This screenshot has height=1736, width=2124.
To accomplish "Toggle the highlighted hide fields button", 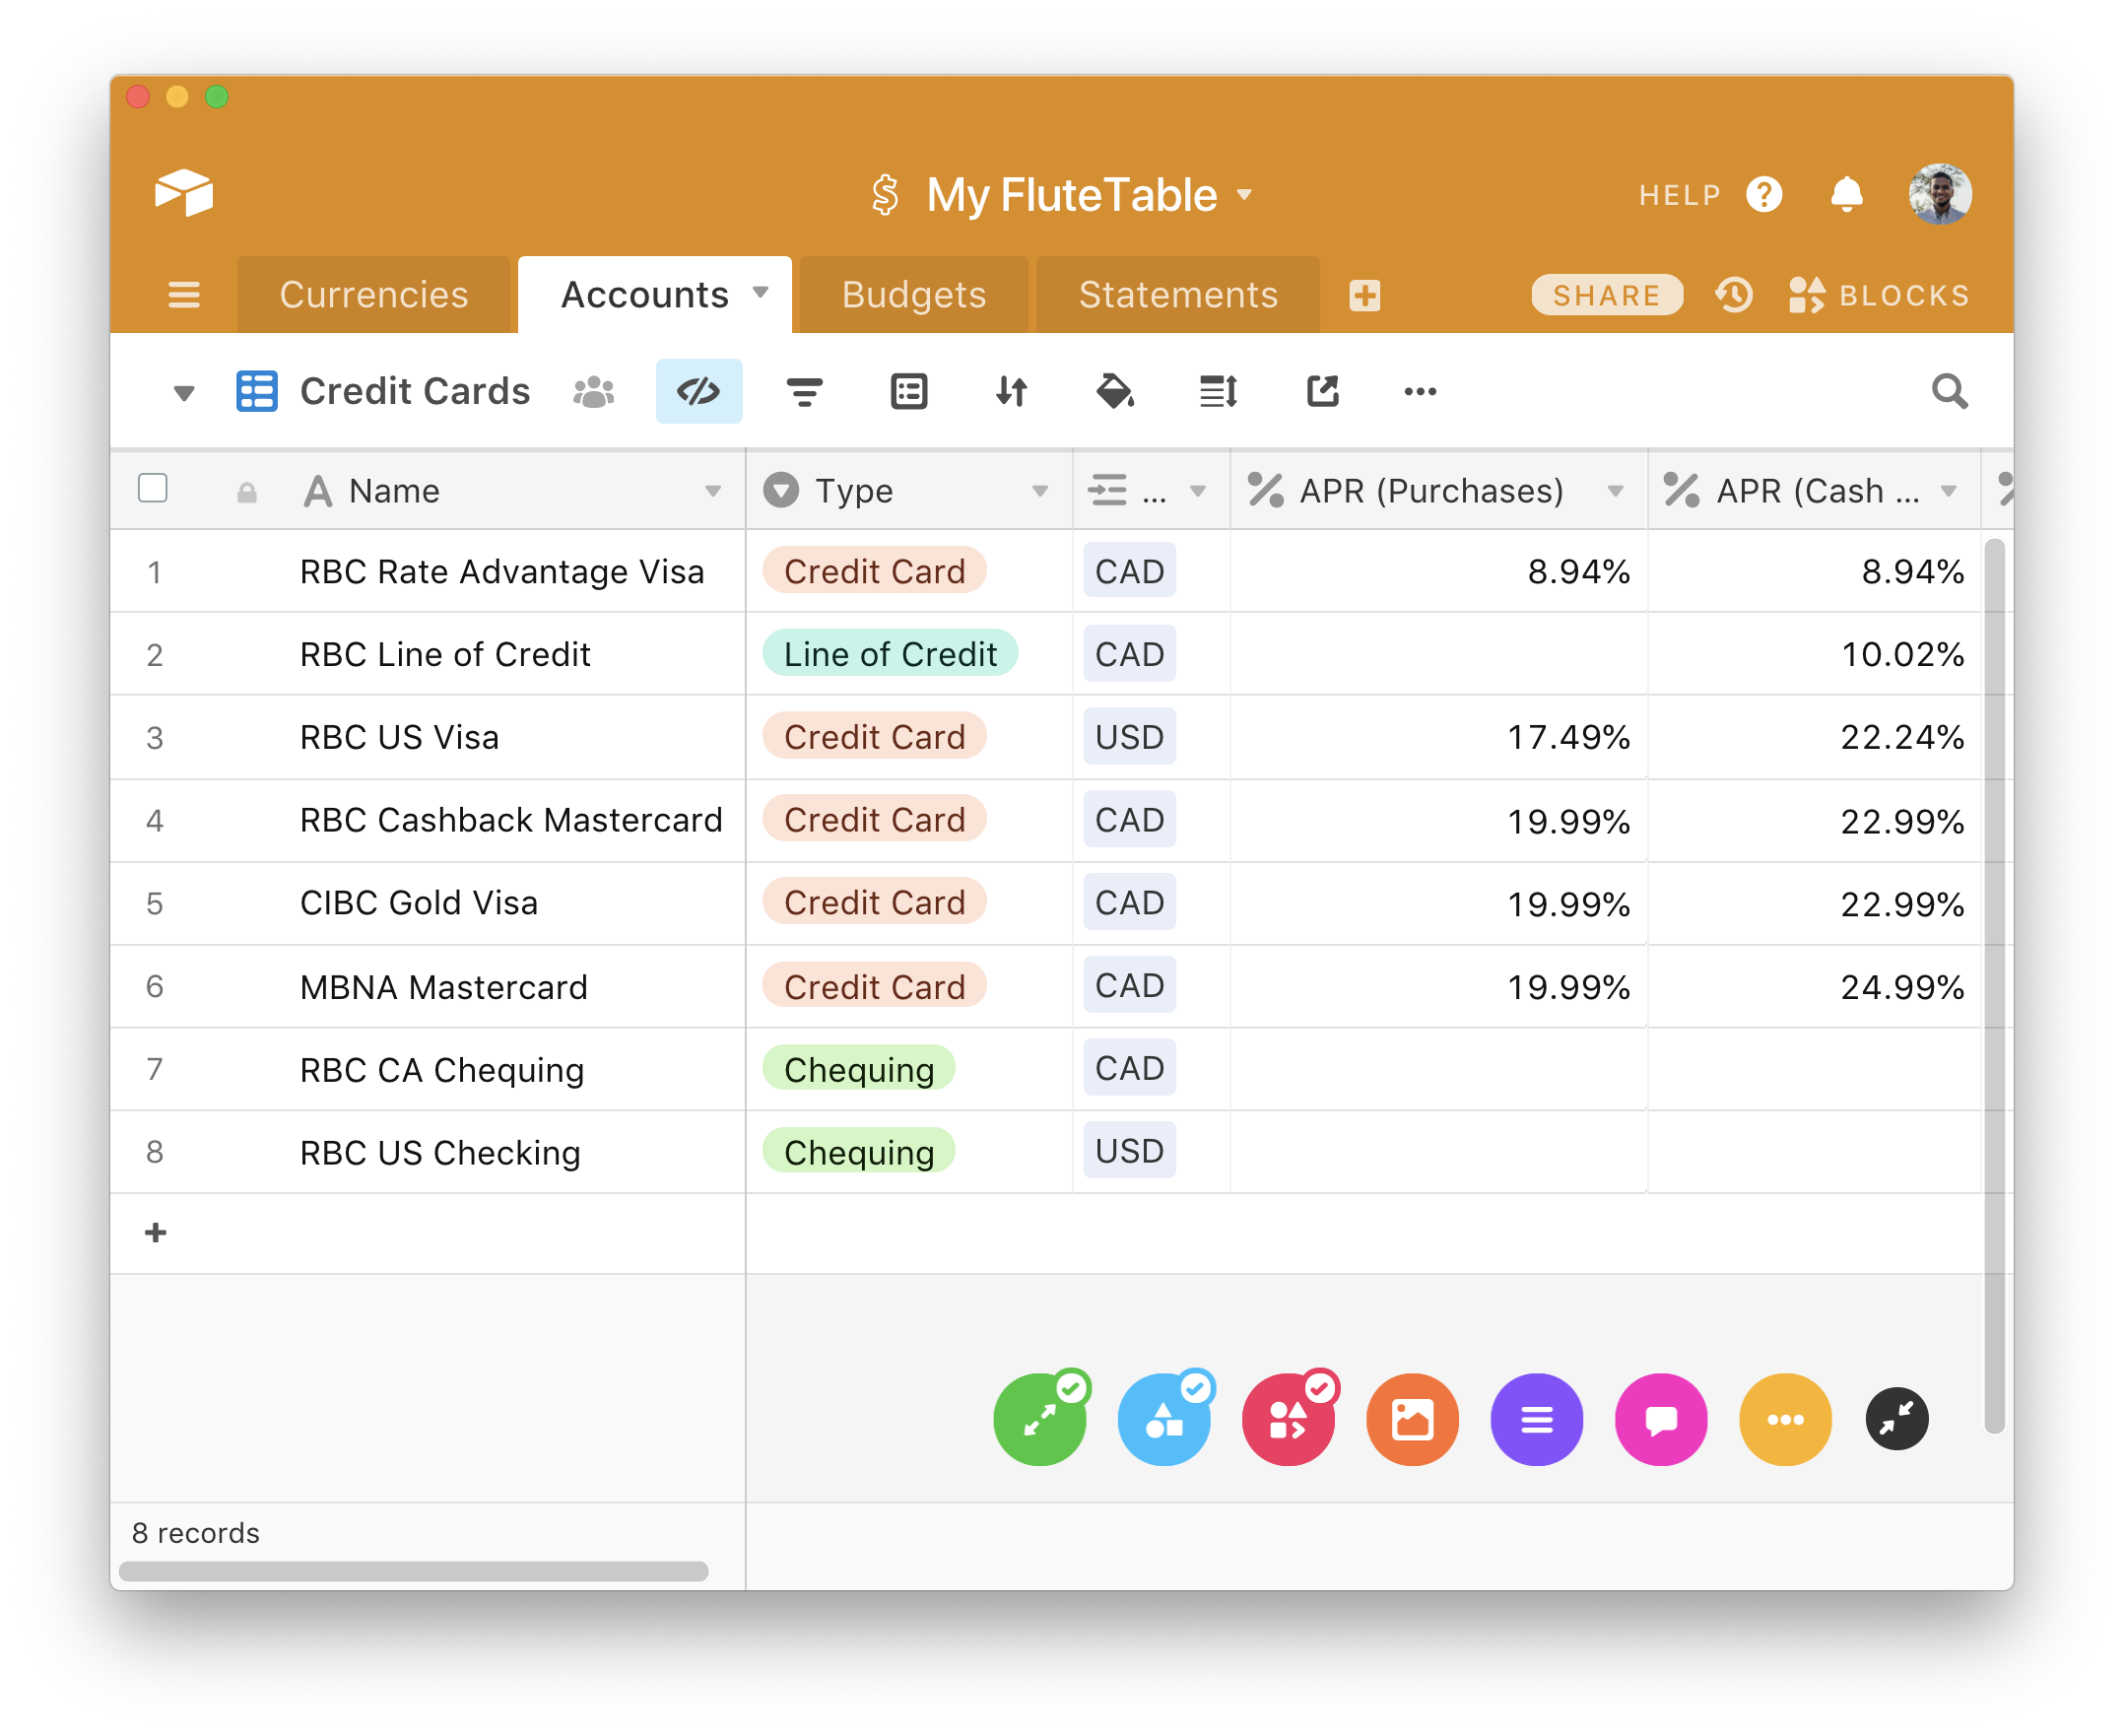I will [x=699, y=391].
